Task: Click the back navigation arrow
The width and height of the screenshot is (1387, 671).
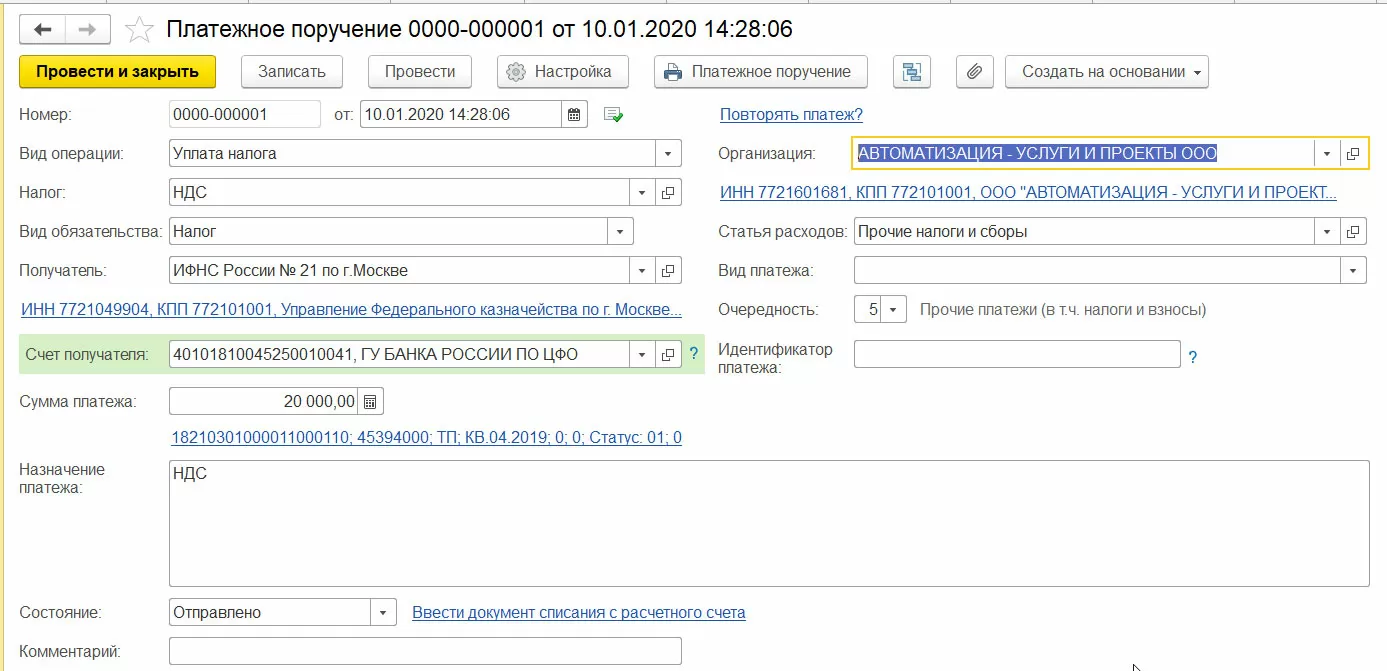Action: pyautogui.click(x=43, y=30)
